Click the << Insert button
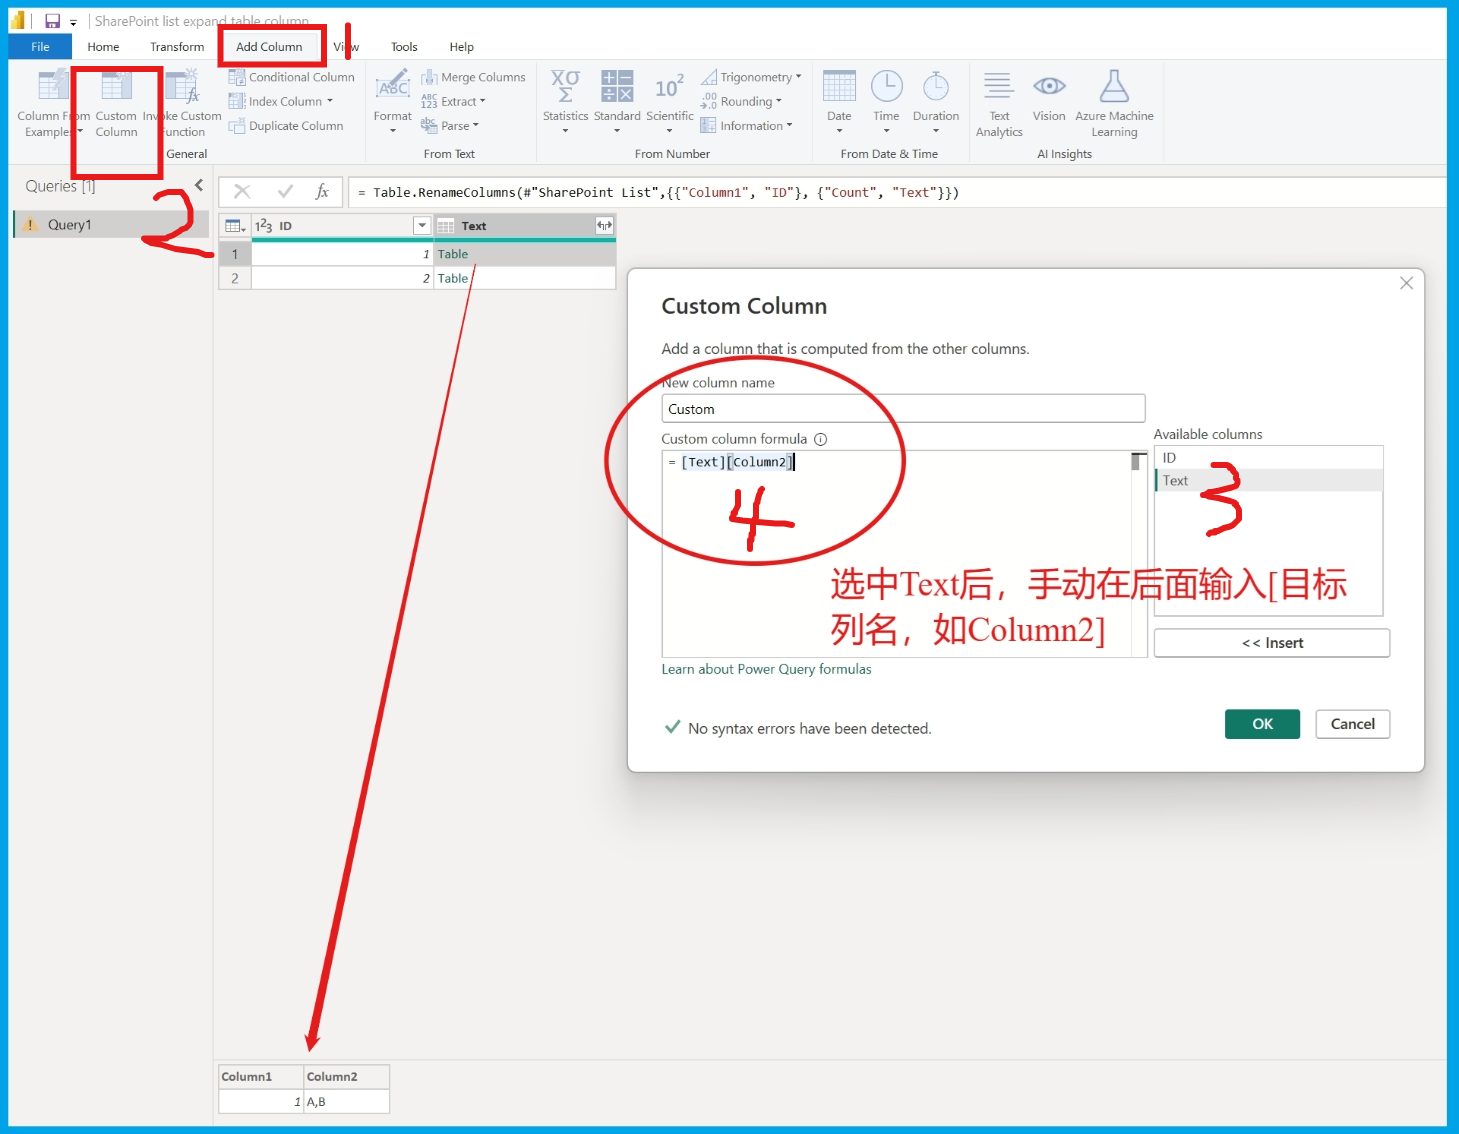The width and height of the screenshot is (1459, 1134). [1271, 643]
